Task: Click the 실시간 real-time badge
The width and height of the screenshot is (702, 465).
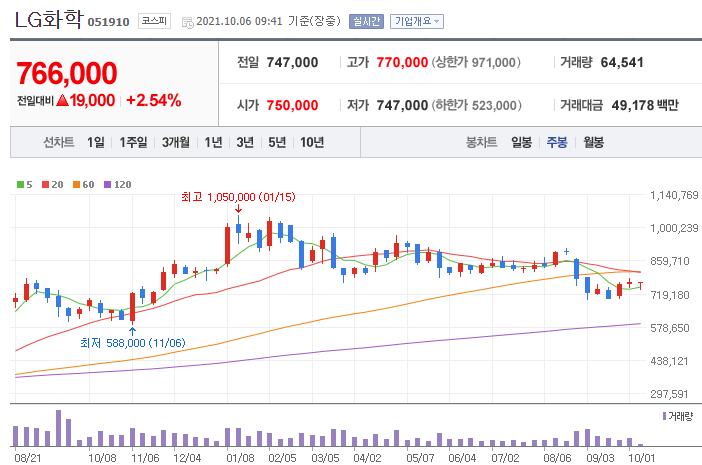Action: 366,21
